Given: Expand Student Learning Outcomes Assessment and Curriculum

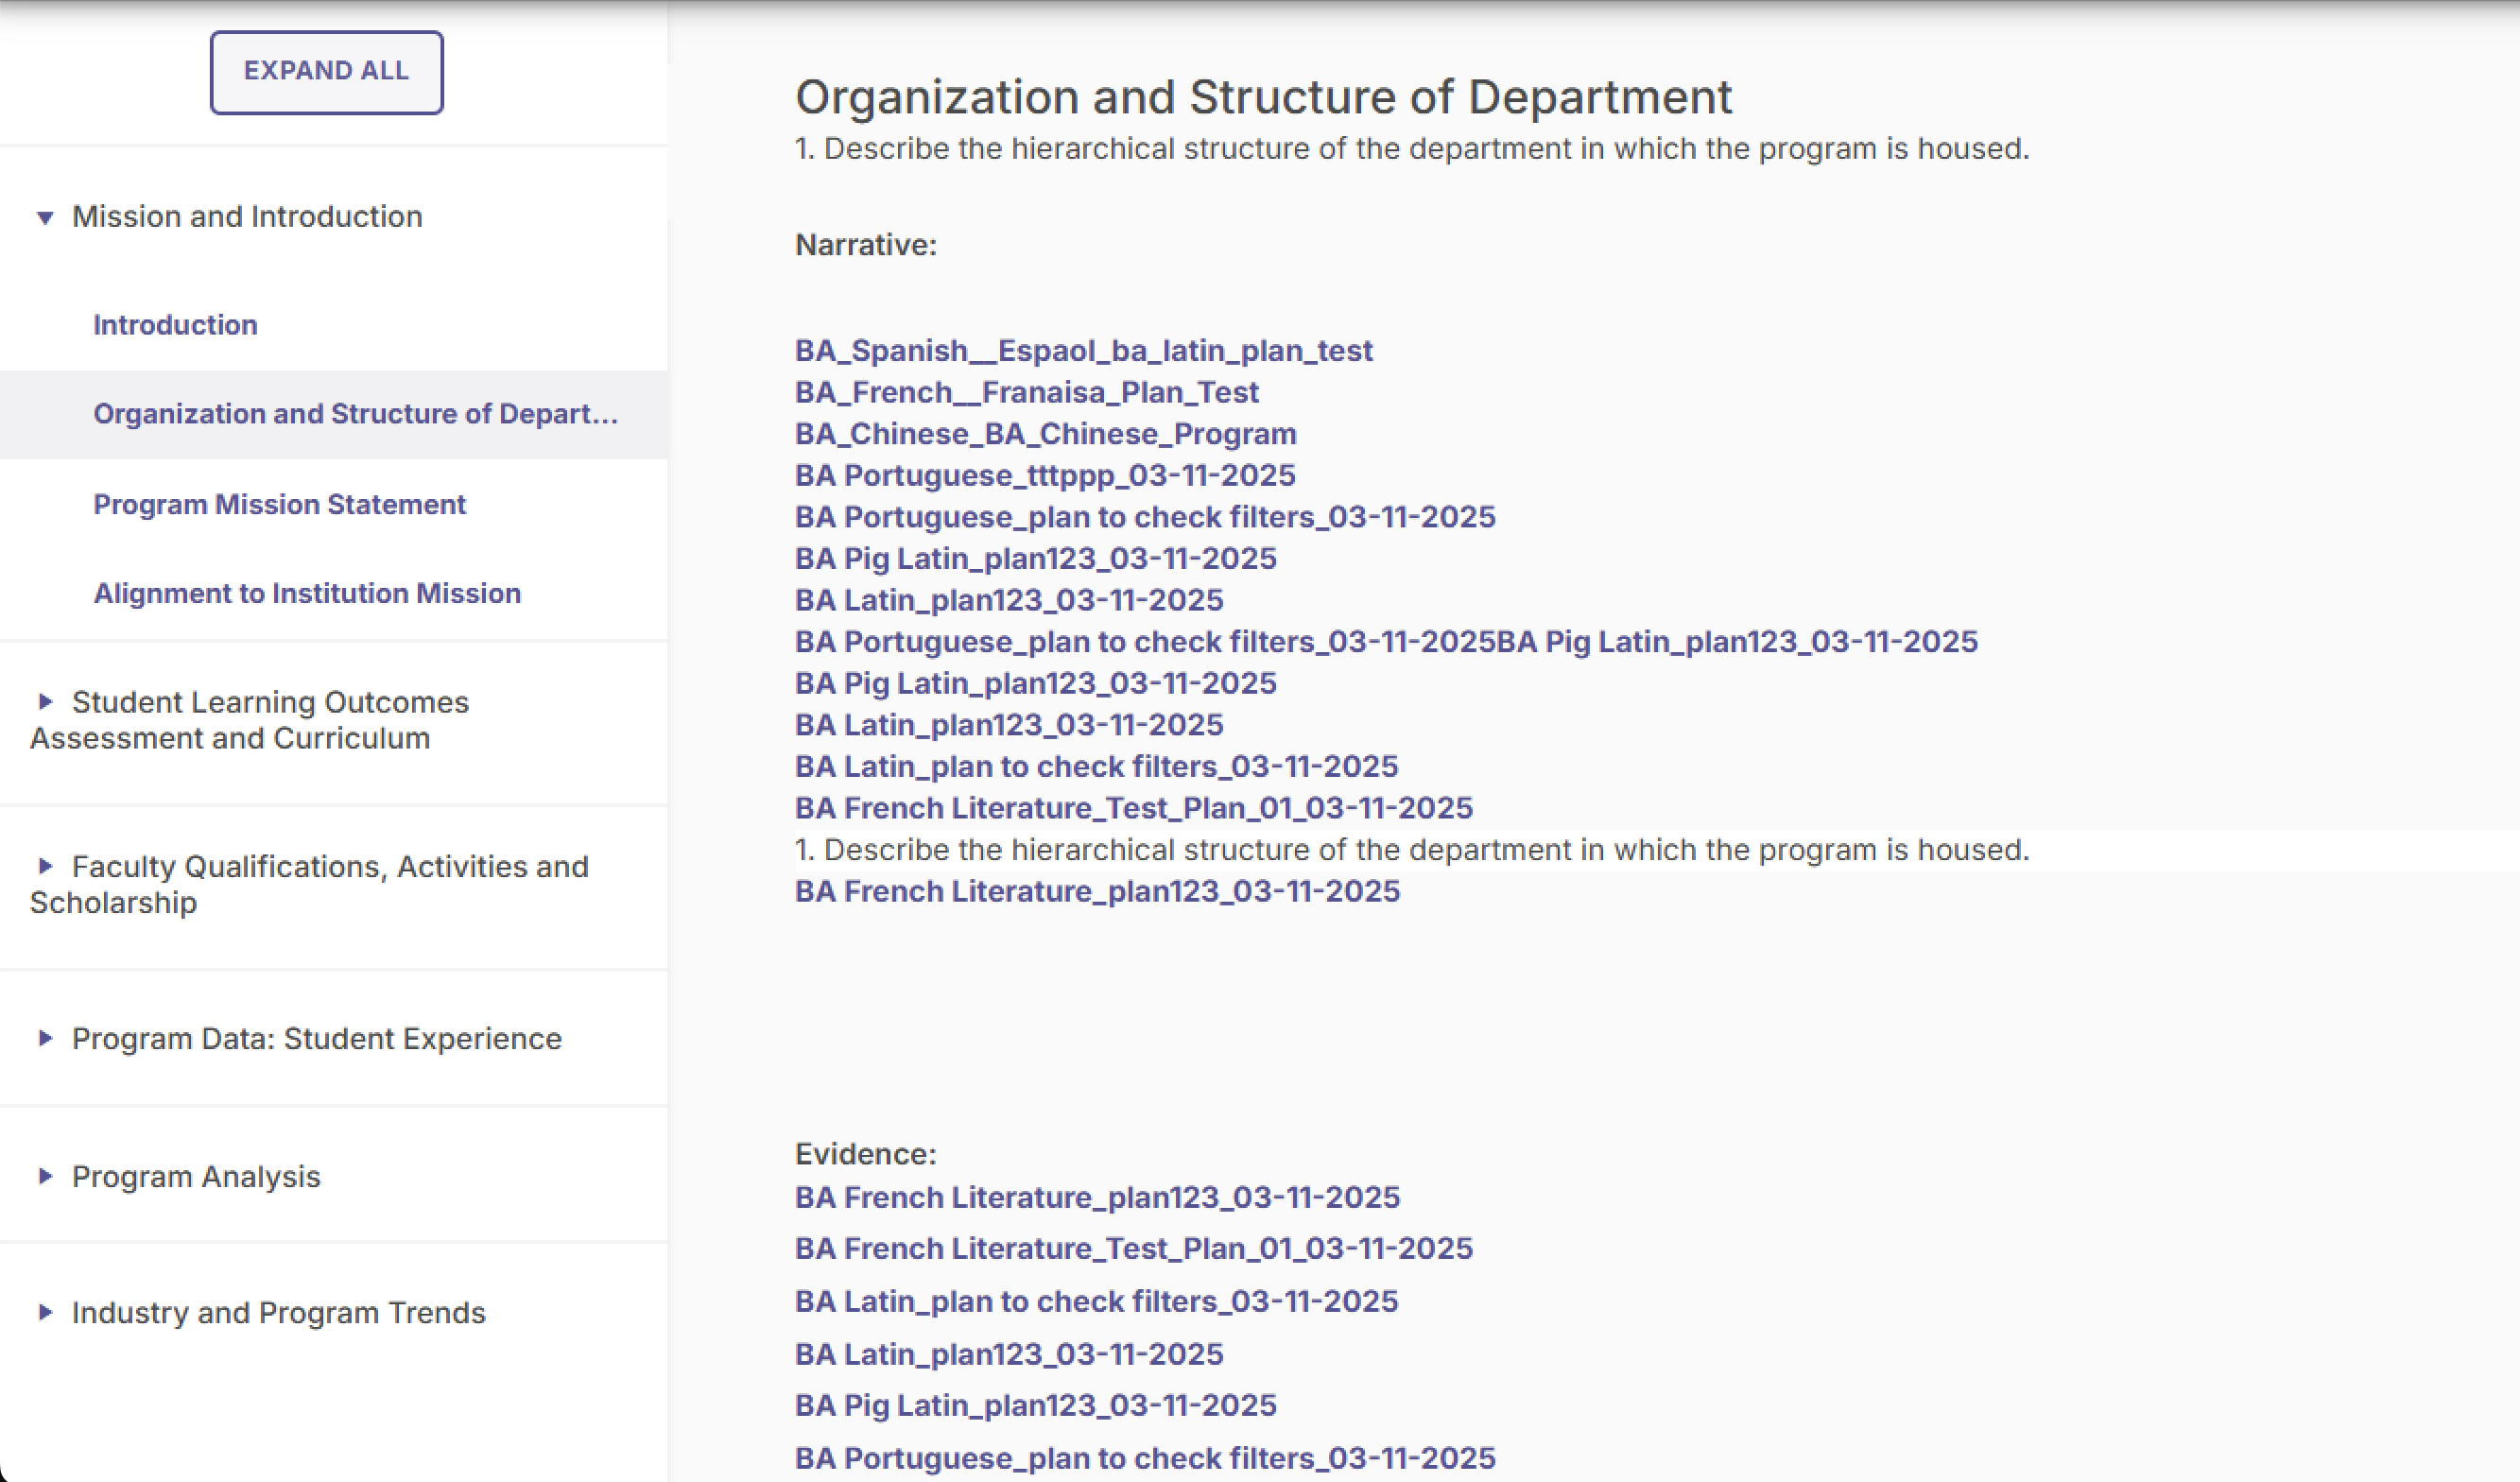Looking at the screenshot, I should click(x=45, y=702).
